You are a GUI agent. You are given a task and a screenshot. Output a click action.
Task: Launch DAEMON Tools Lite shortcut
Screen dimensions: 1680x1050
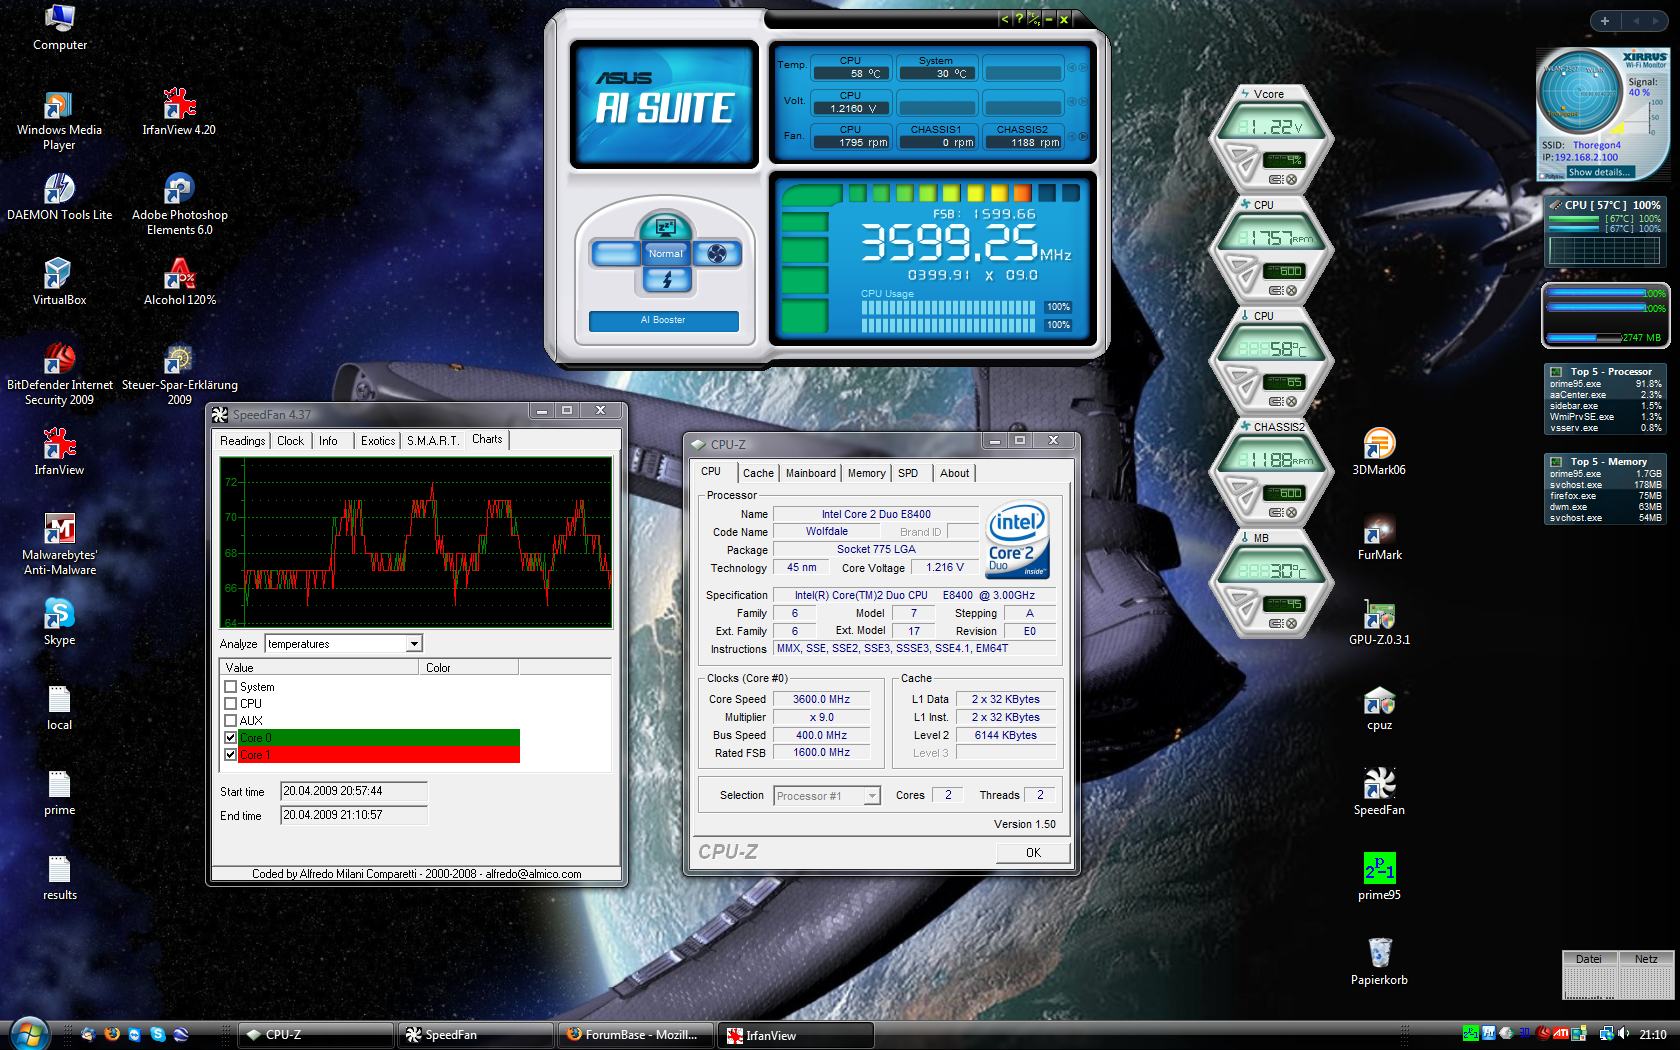pyautogui.click(x=59, y=196)
